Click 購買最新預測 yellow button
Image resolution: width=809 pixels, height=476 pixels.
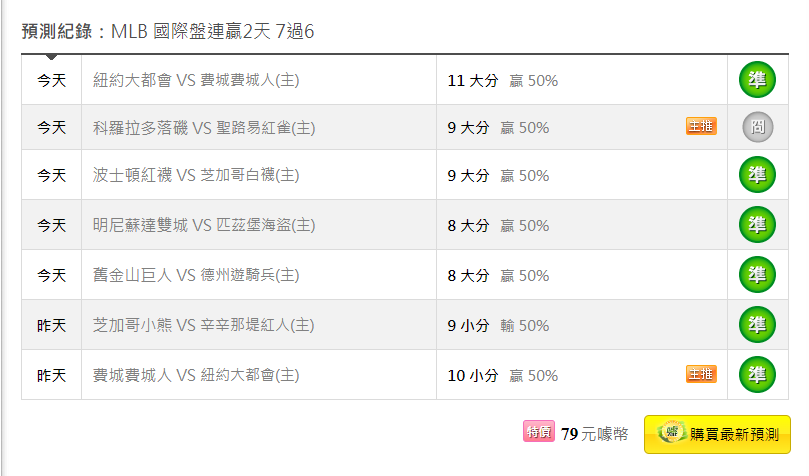pyautogui.click(x=717, y=434)
